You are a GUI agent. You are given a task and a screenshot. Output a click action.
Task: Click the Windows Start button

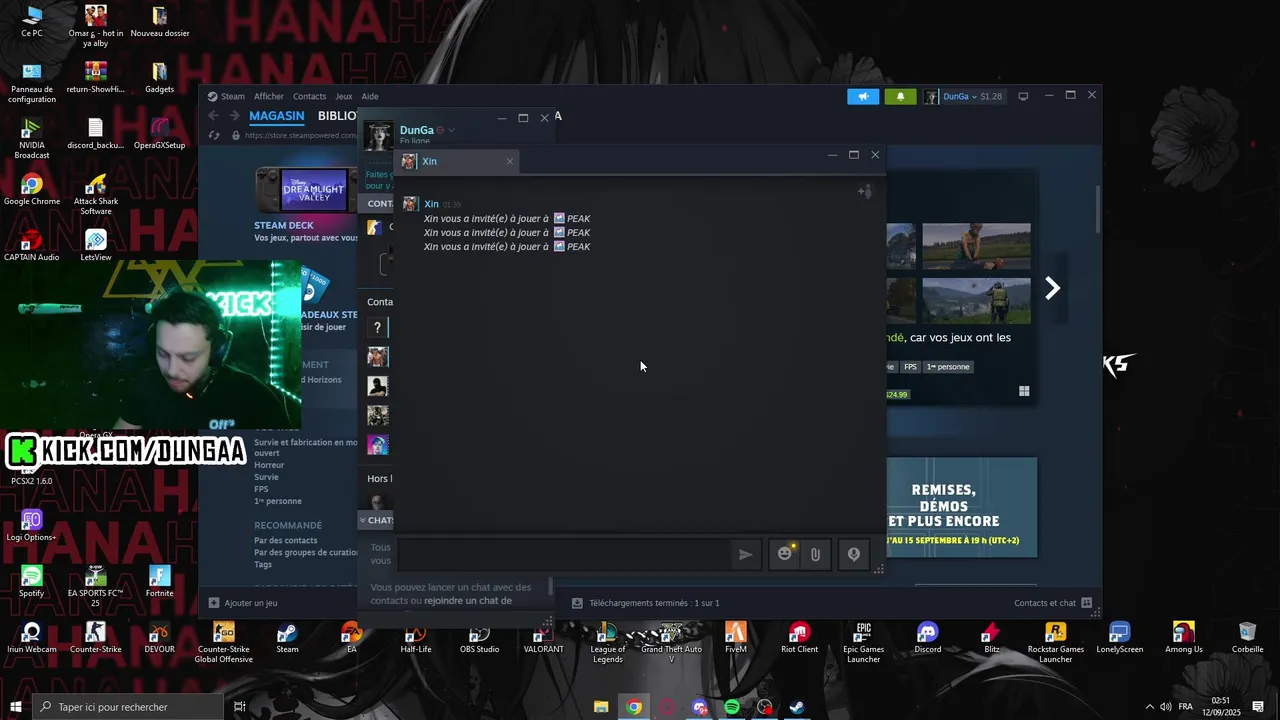coord(16,707)
